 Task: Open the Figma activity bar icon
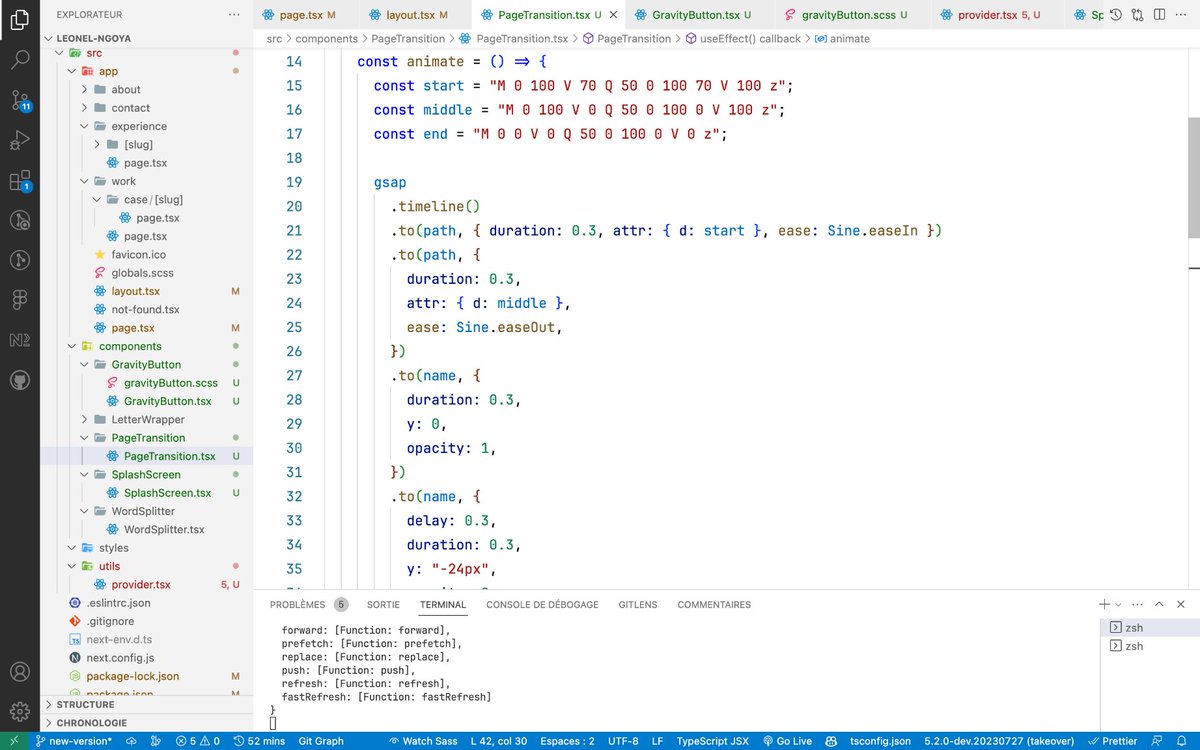coord(20,300)
